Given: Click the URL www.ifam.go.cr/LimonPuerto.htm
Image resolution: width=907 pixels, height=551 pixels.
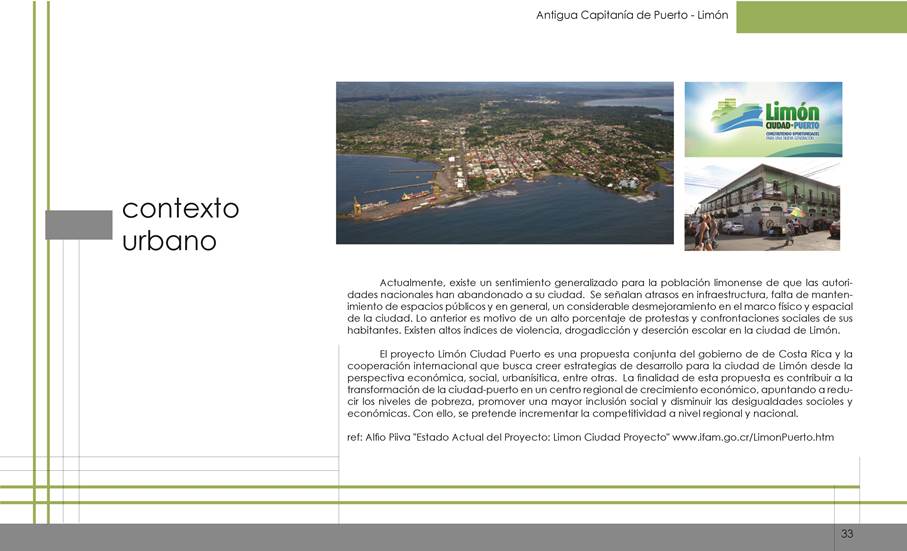Looking at the screenshot, I should coord(753,437).
